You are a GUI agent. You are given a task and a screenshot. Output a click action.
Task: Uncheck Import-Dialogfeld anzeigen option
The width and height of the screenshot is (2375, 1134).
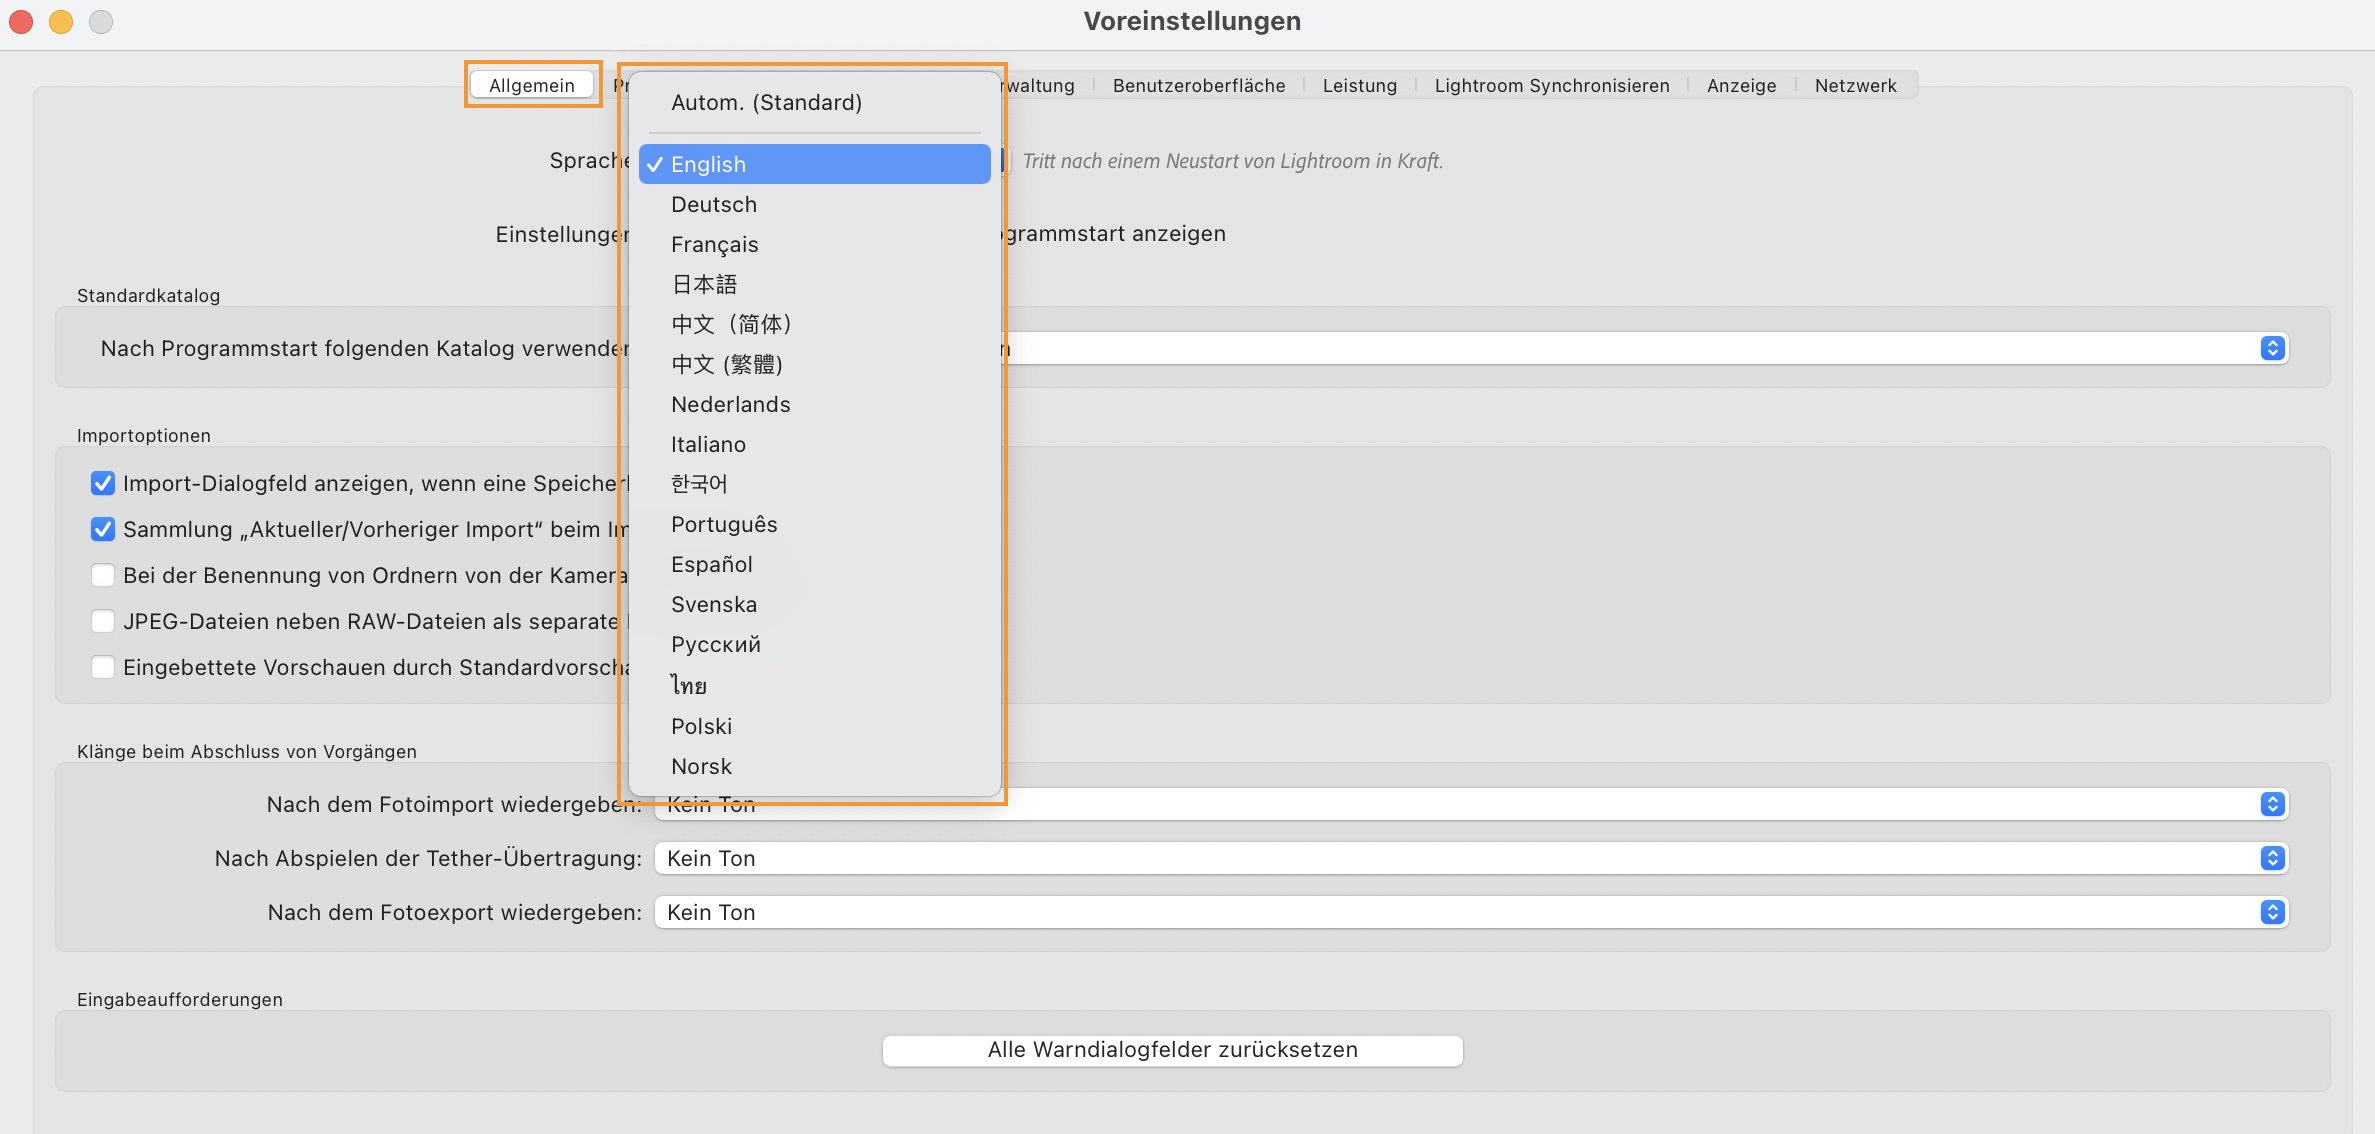[103, 483]
